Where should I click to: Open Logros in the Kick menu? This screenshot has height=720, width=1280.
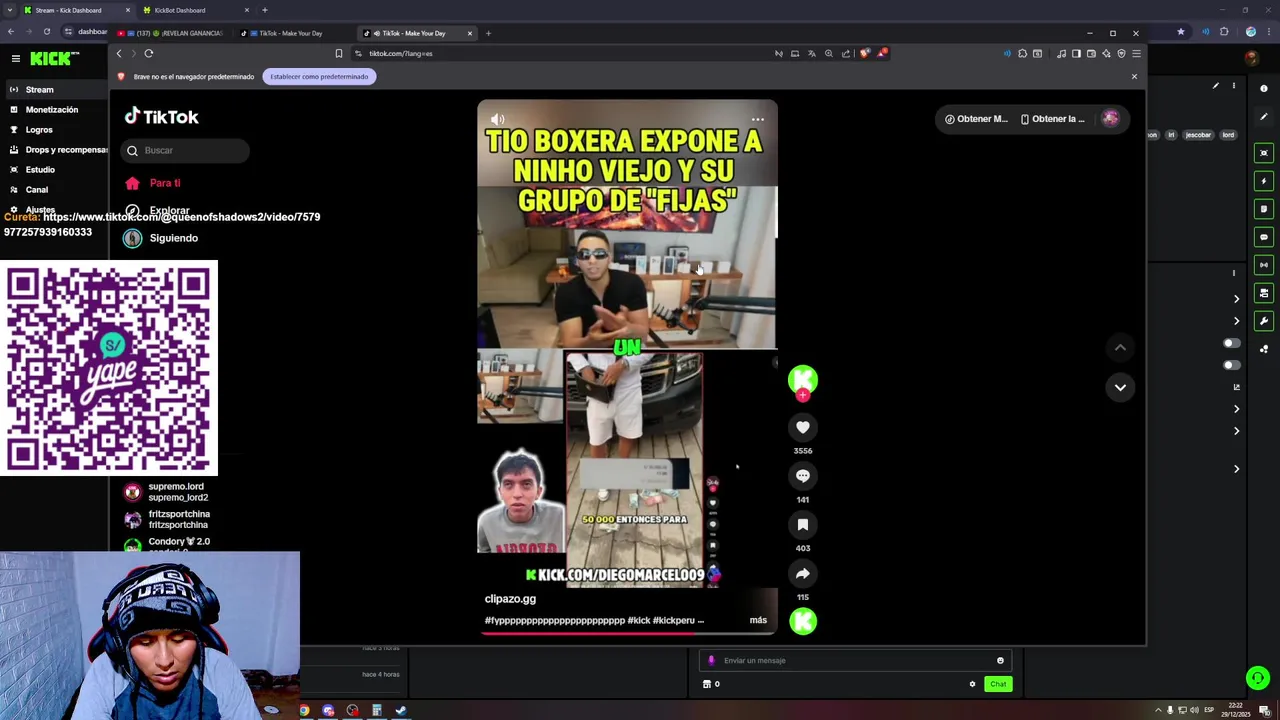click(39, 130)
